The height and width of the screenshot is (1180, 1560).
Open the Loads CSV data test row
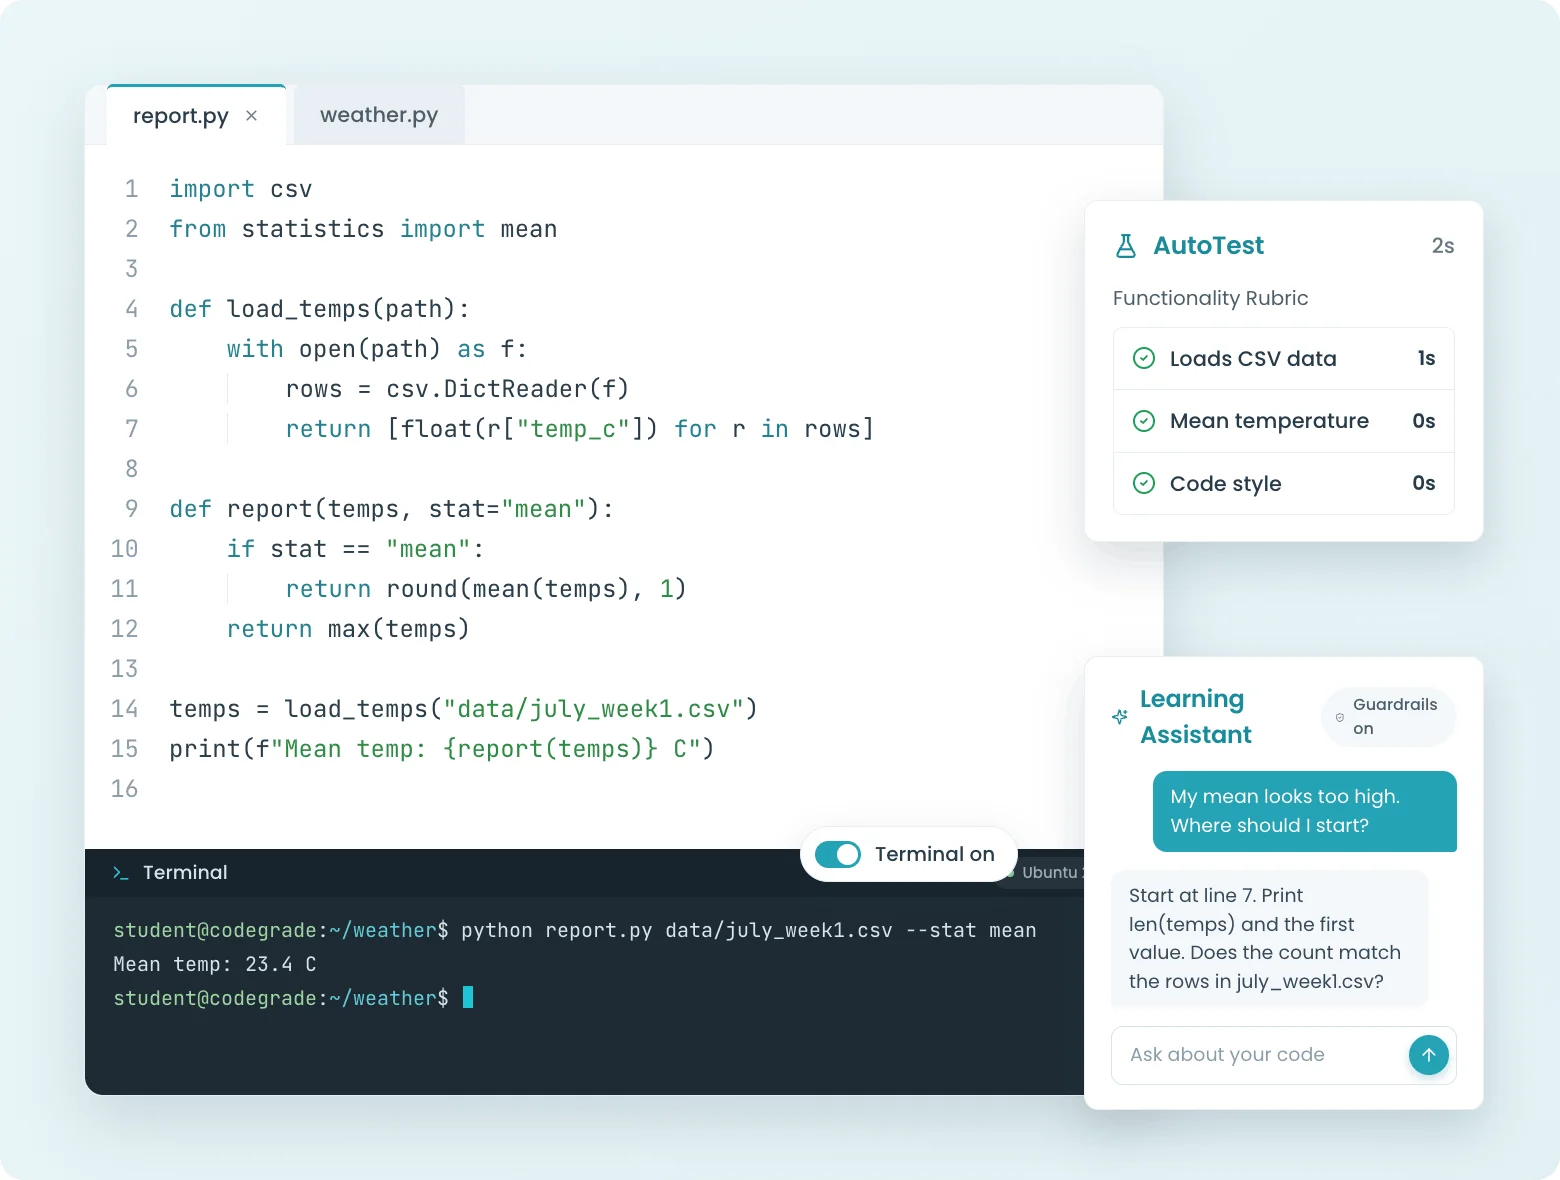[x=1284, y=359]
